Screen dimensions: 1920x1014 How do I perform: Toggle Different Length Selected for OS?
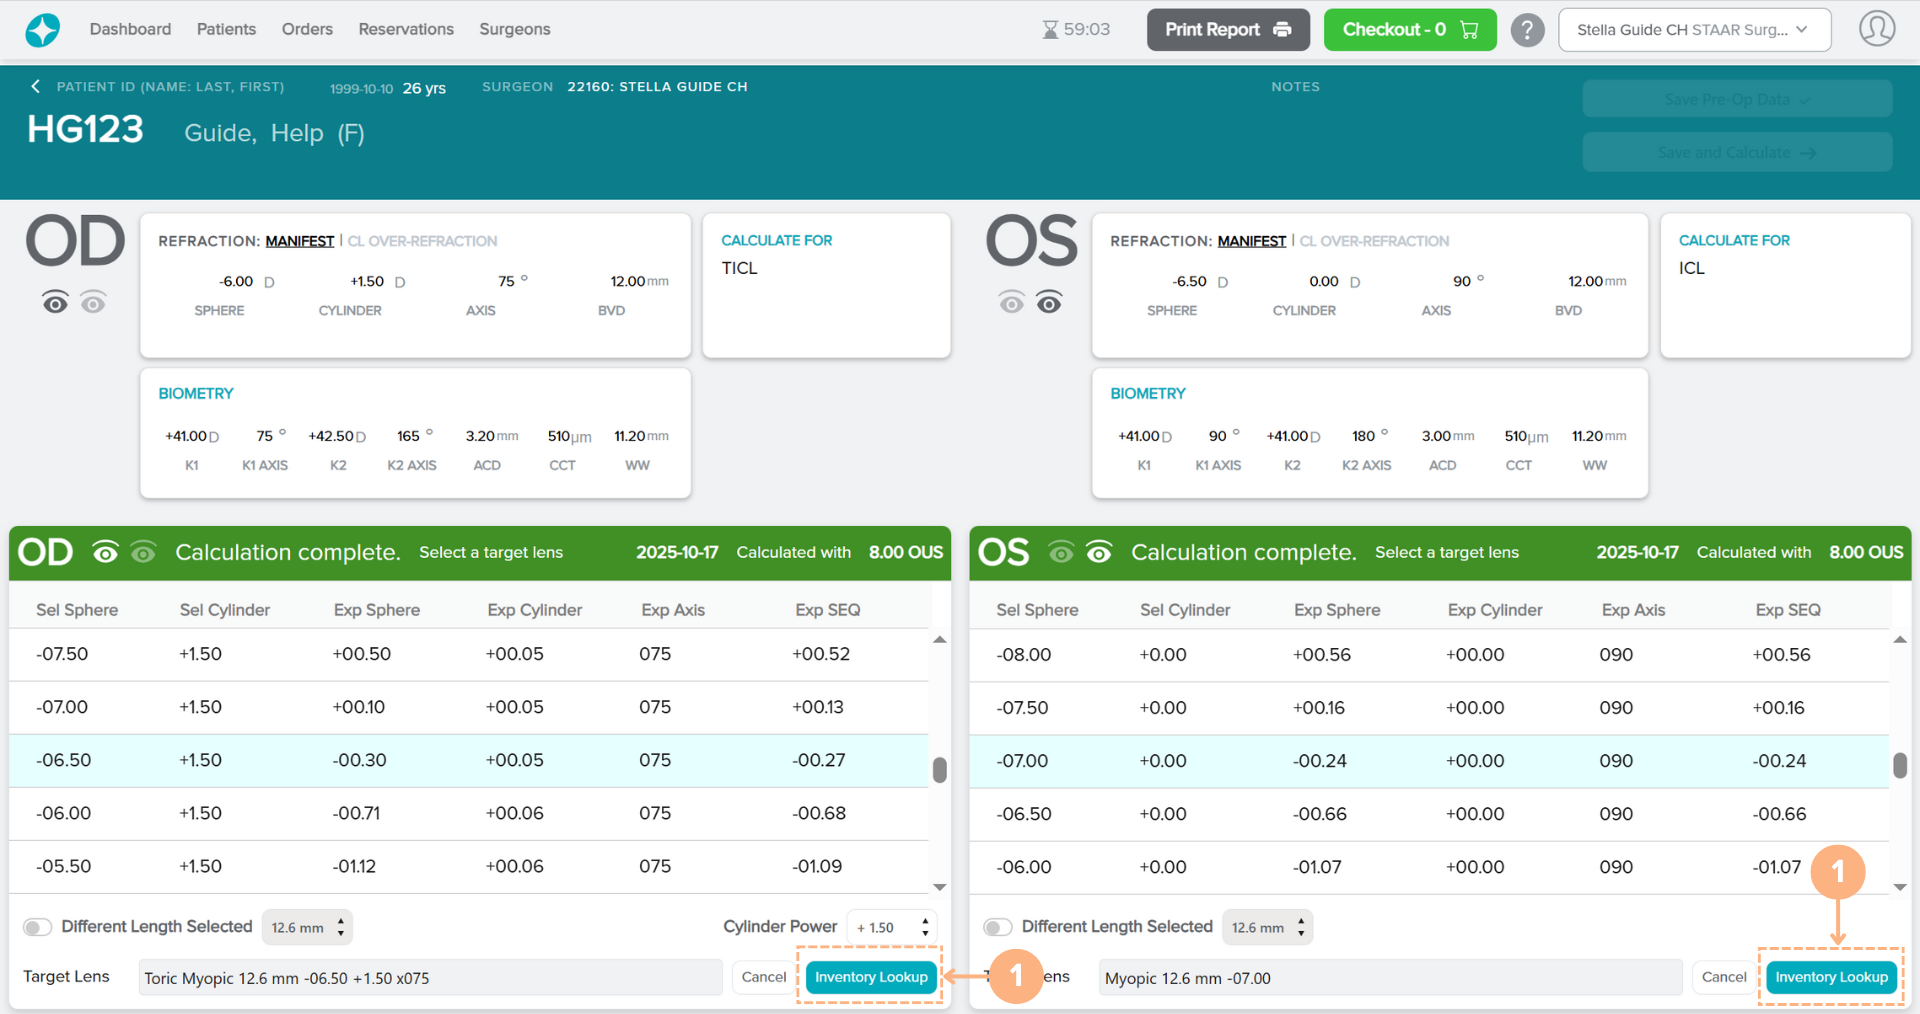click(997, 927)
